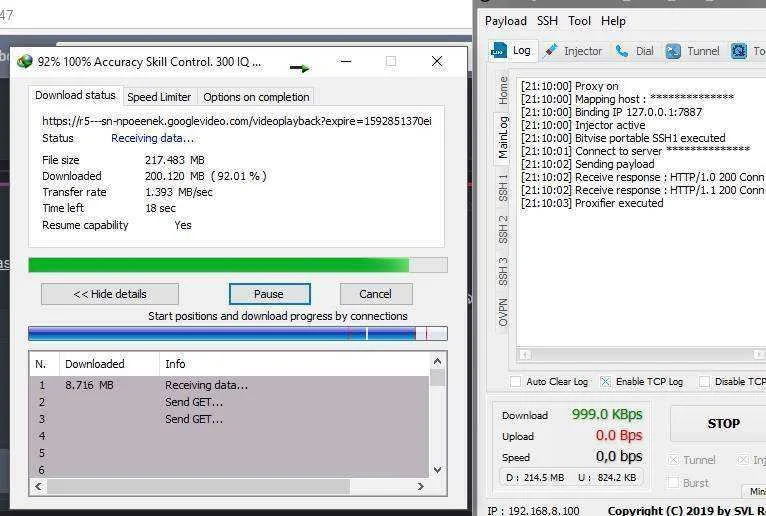Toggle Enable TCP Log checkbox

tap(605, 382)
